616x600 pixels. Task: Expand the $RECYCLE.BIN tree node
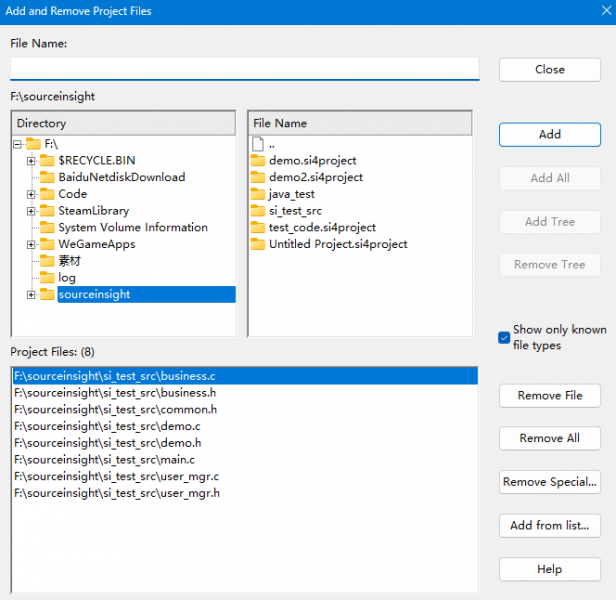coord(31,161)
